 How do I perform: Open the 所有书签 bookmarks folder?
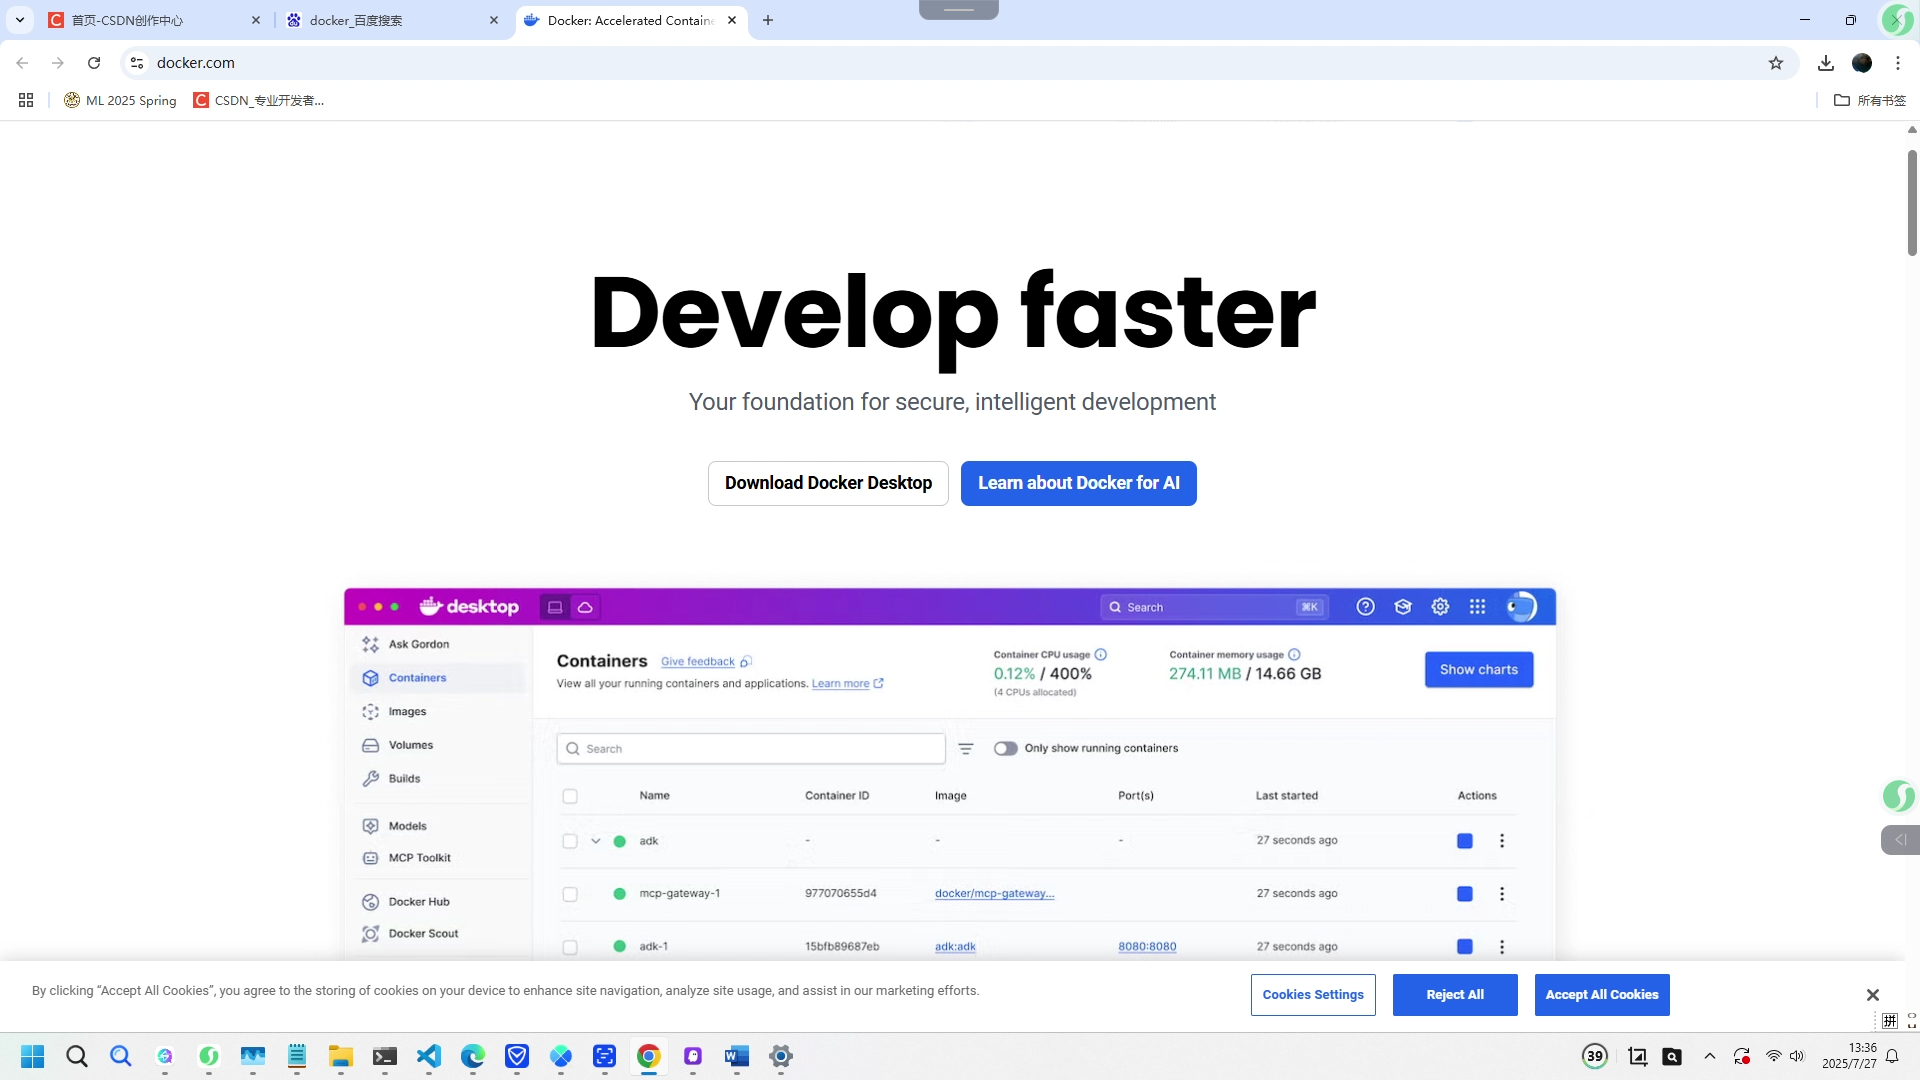pos(1870,100)
